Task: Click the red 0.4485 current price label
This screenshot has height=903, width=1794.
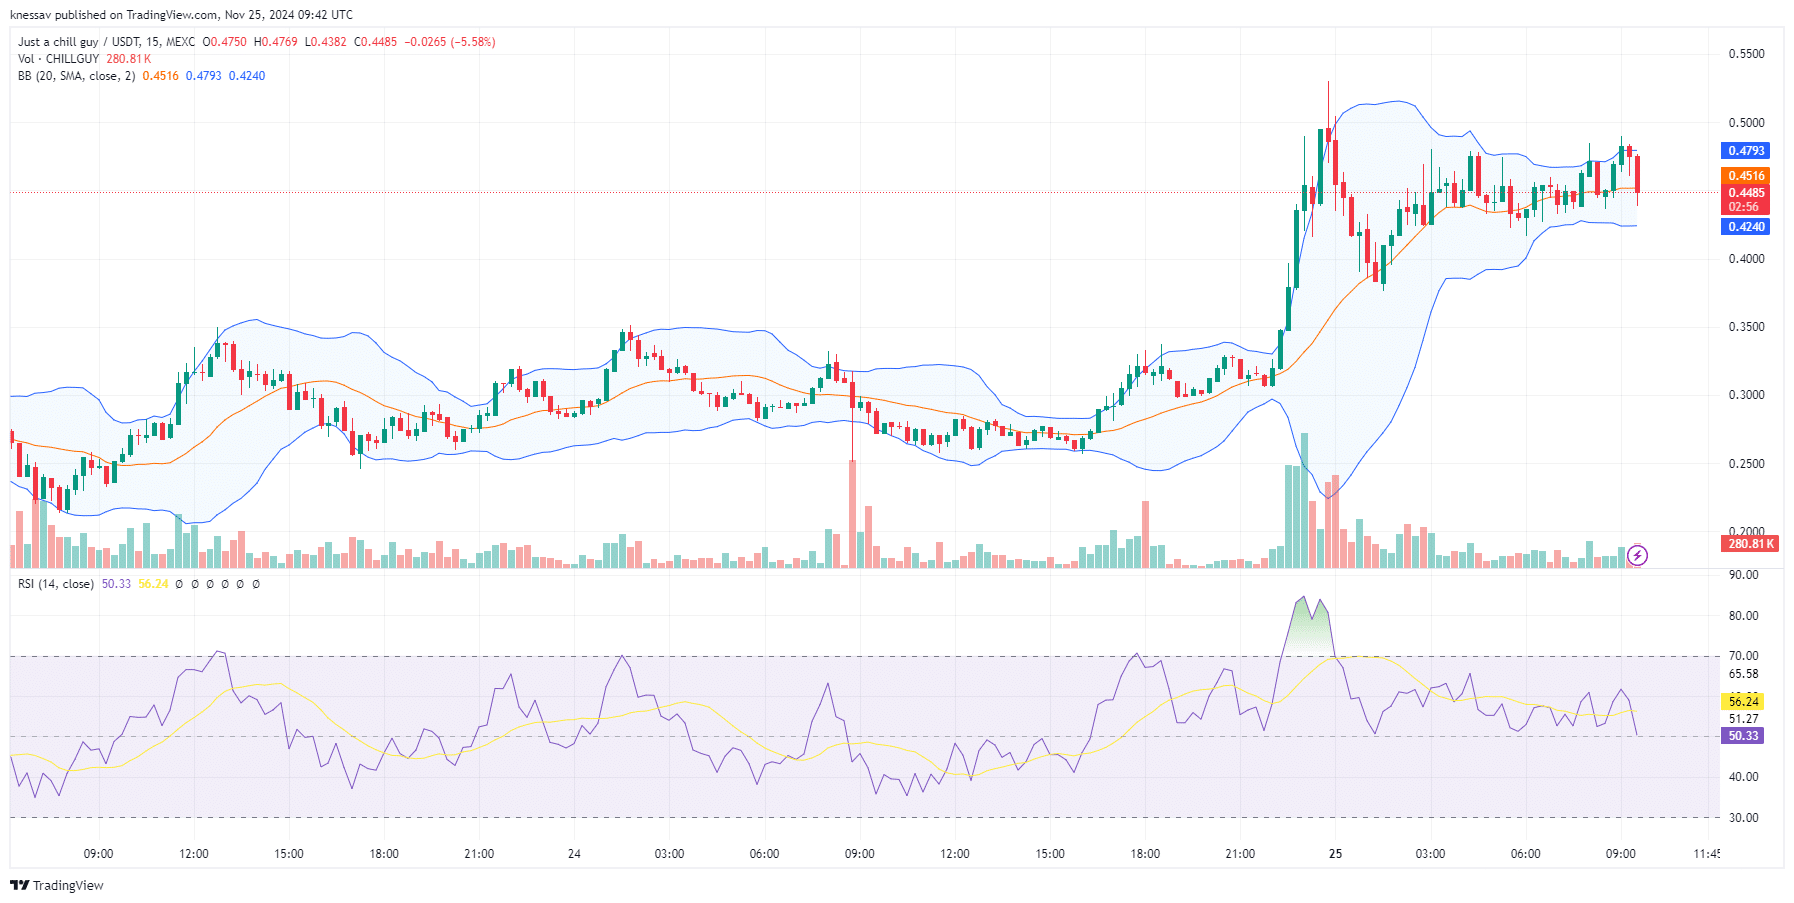Action: tap(1746, 193)
